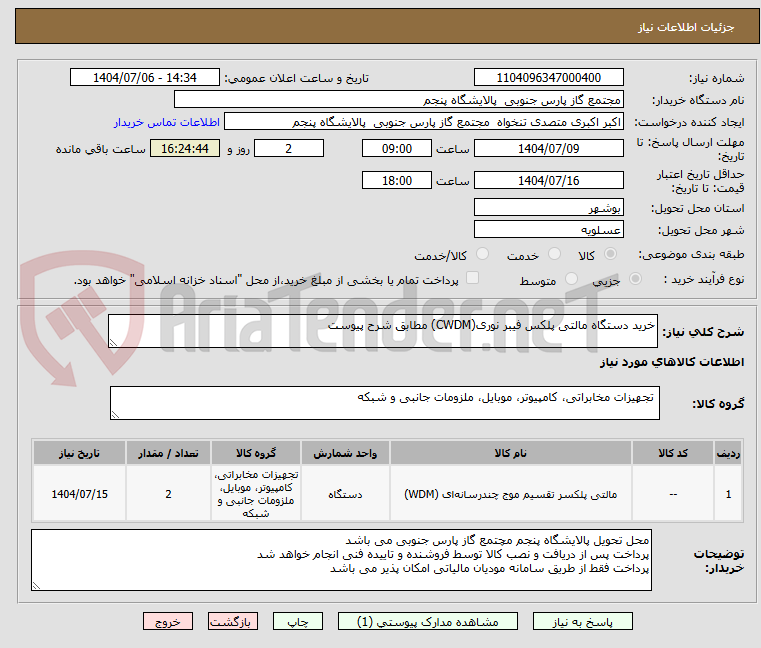Click the request creator field 'اکبر اکبری'

coord(423,122)
